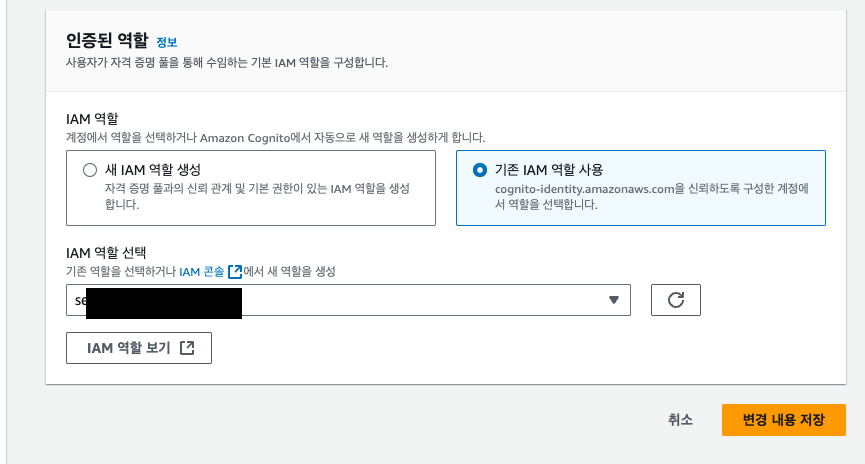
Task: Click the 인증된 역할 heading
Action: [107, 40]
